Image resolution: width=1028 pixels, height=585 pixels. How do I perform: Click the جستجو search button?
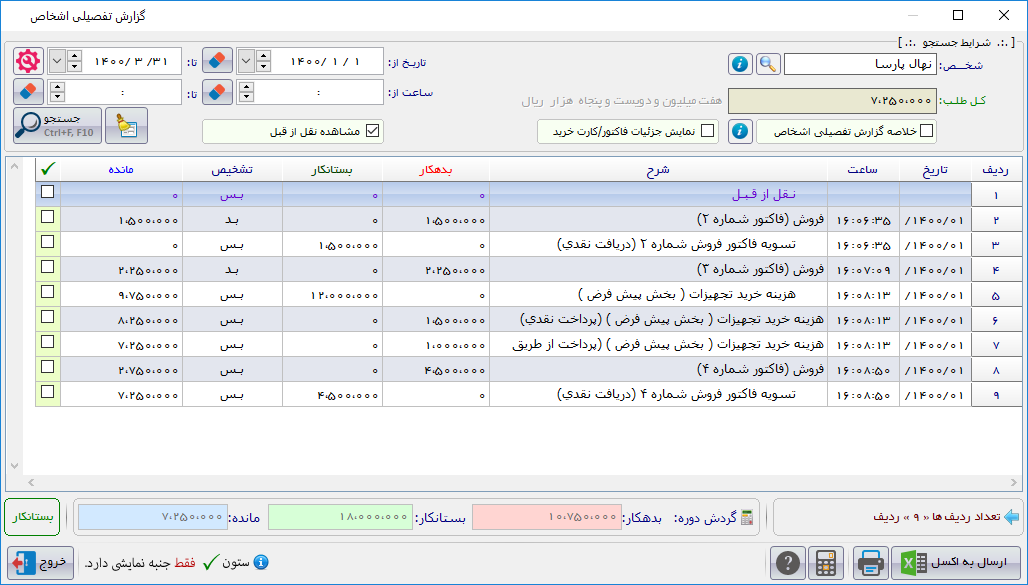tap(58, 125)
